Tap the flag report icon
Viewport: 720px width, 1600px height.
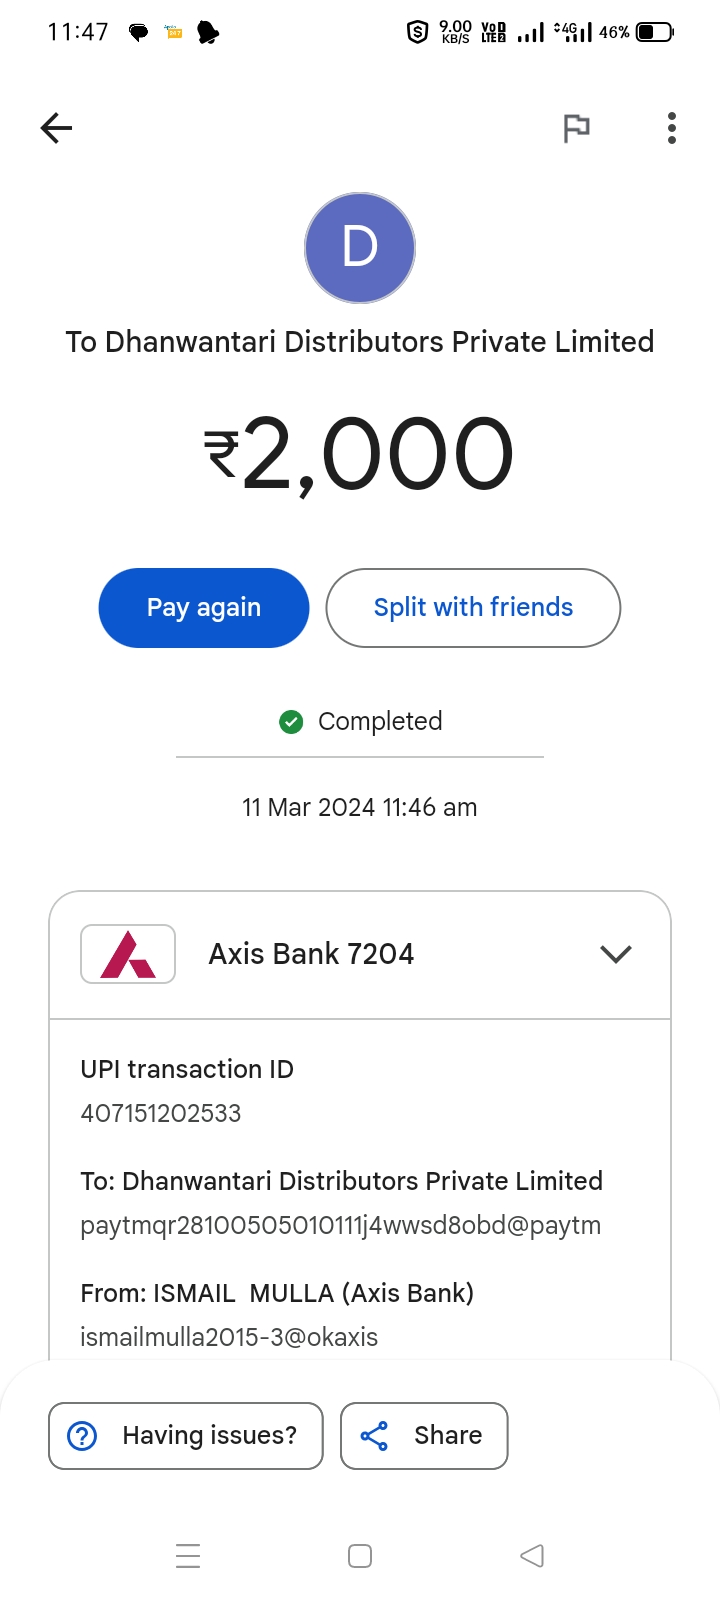(576, 128)
